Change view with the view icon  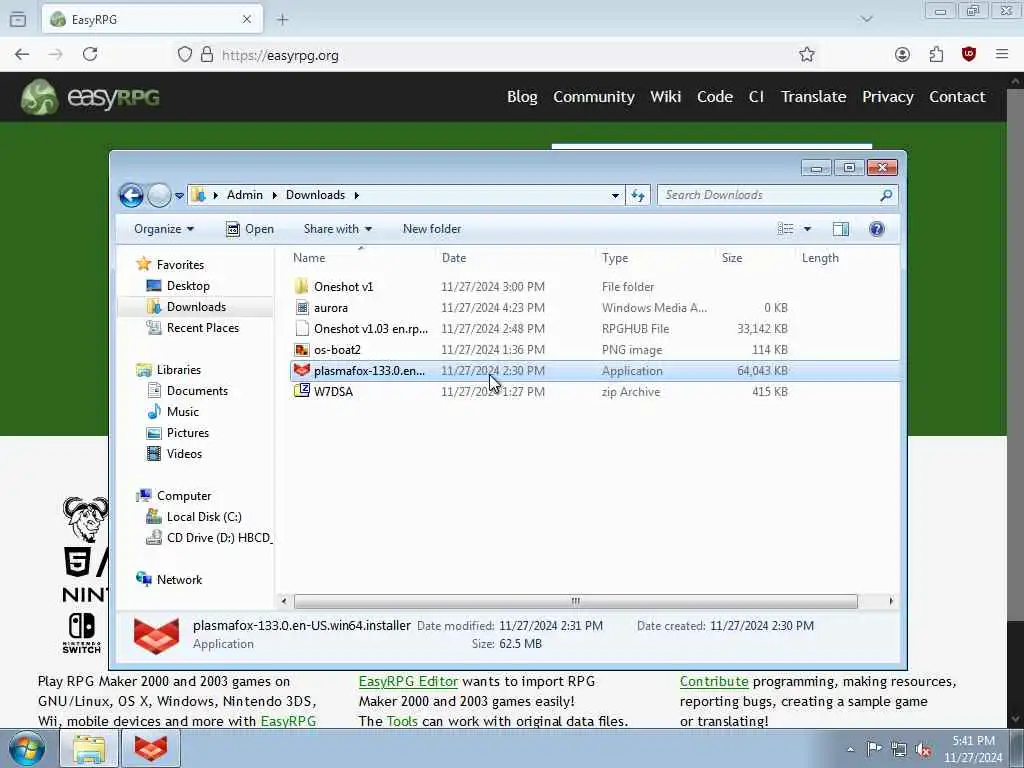786,229
